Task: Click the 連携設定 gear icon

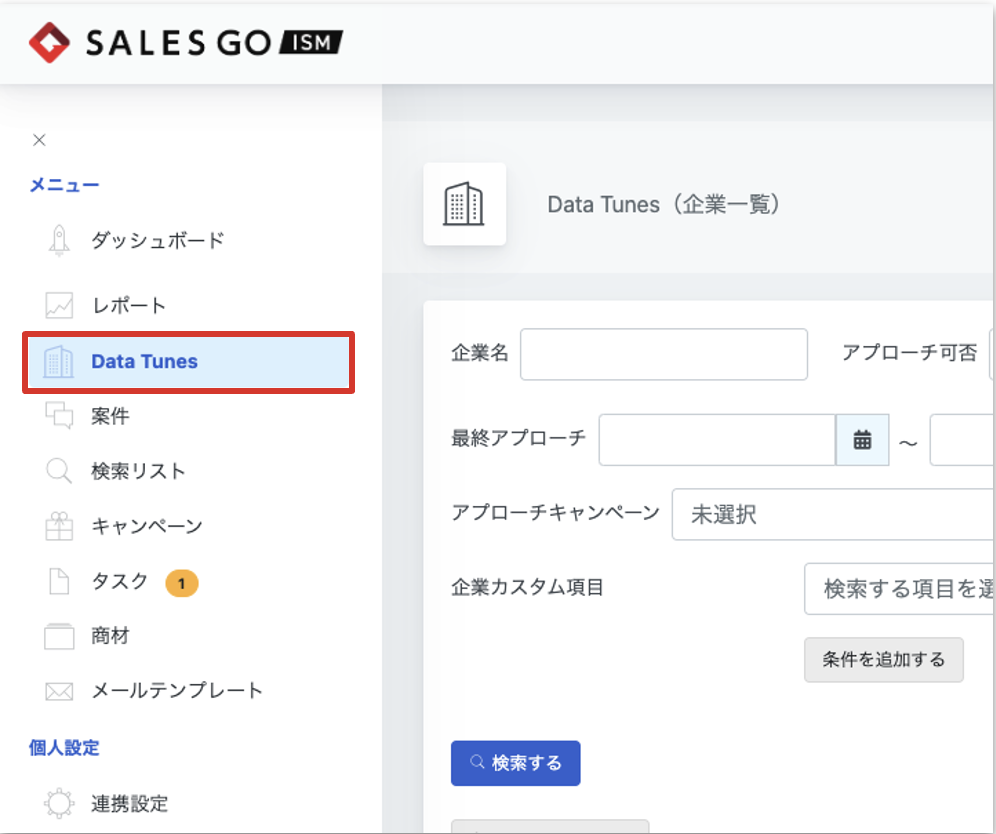Action: pos(59,804)
